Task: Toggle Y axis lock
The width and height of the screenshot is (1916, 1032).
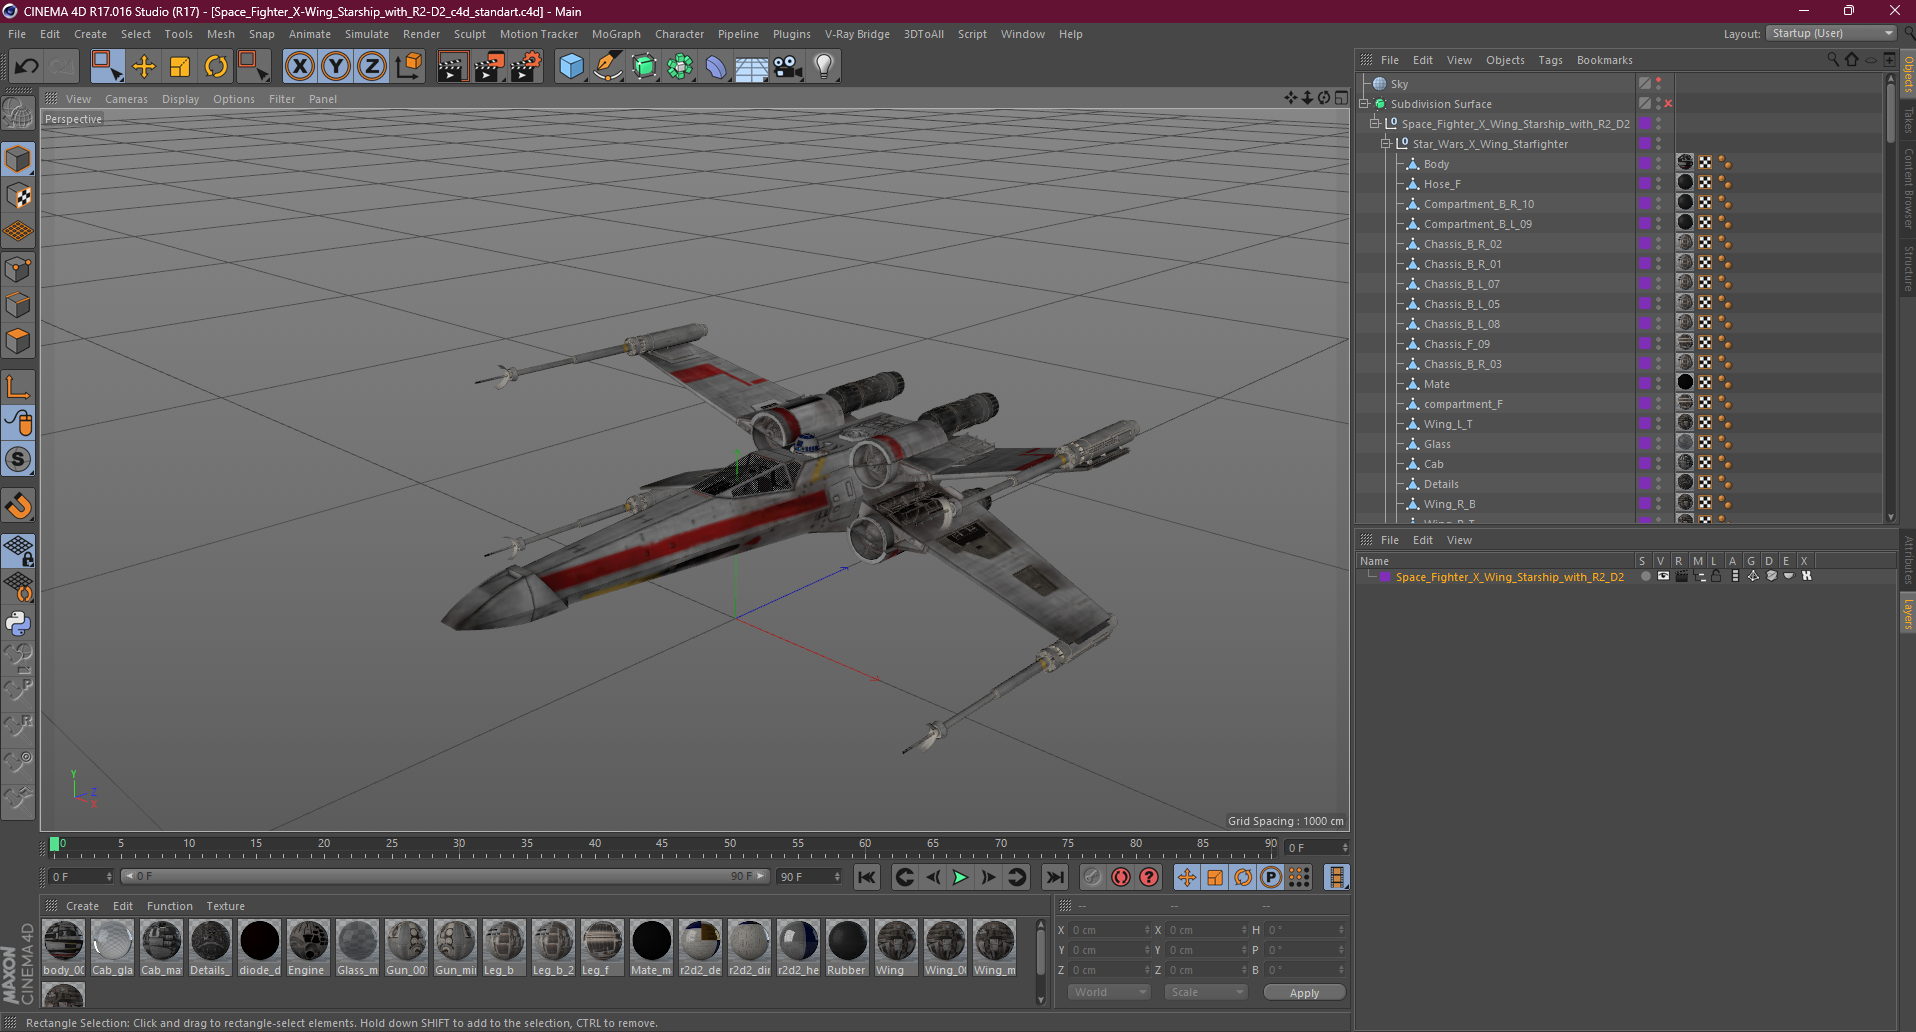Action: (336, 67)
